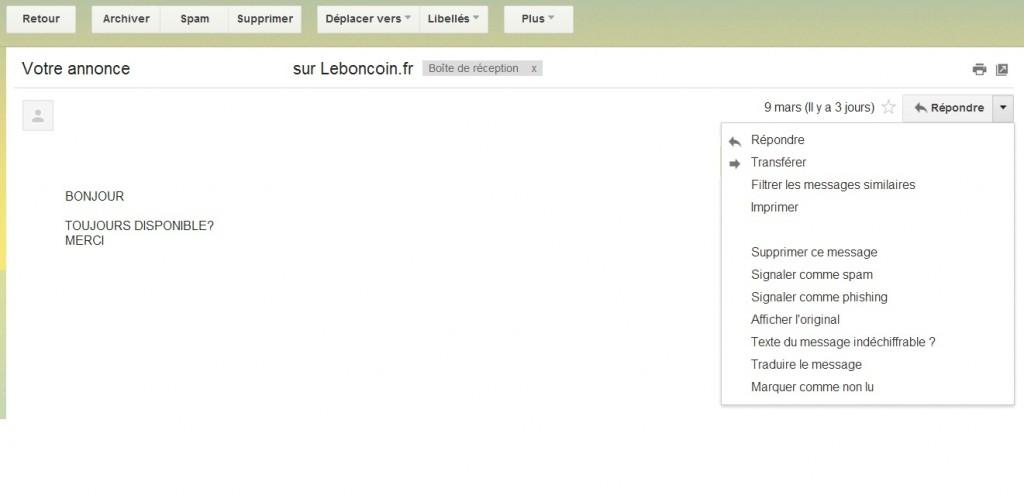Click the date 9 mars (Il y a 3 jours)
The image size is (1024, 502).
click(819, 107)
